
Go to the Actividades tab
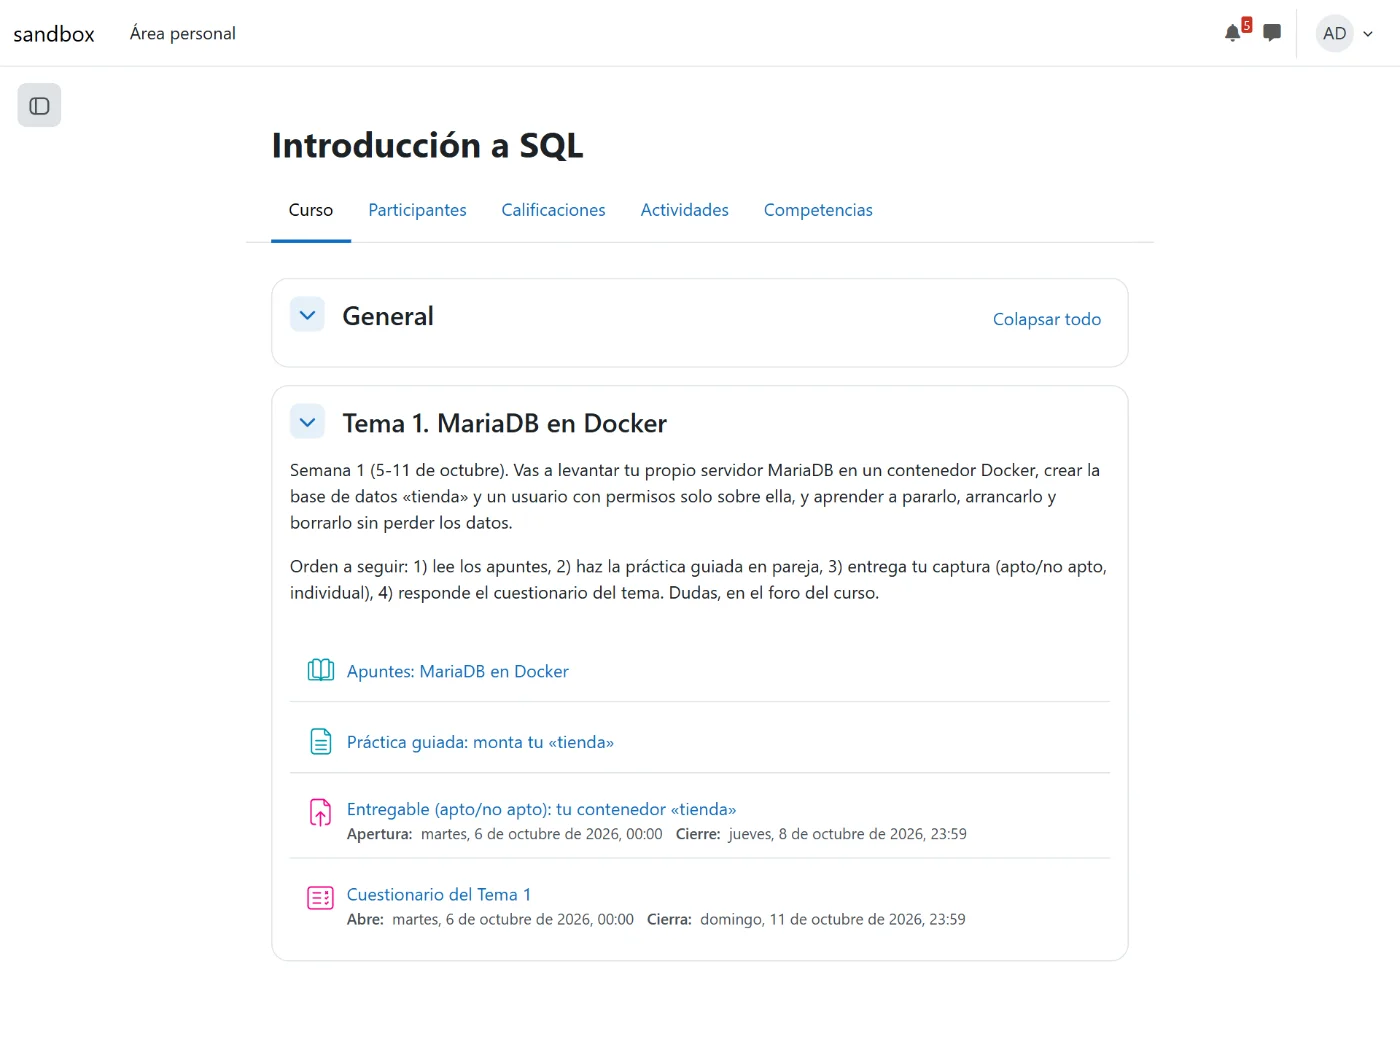(x=684, y=210)
